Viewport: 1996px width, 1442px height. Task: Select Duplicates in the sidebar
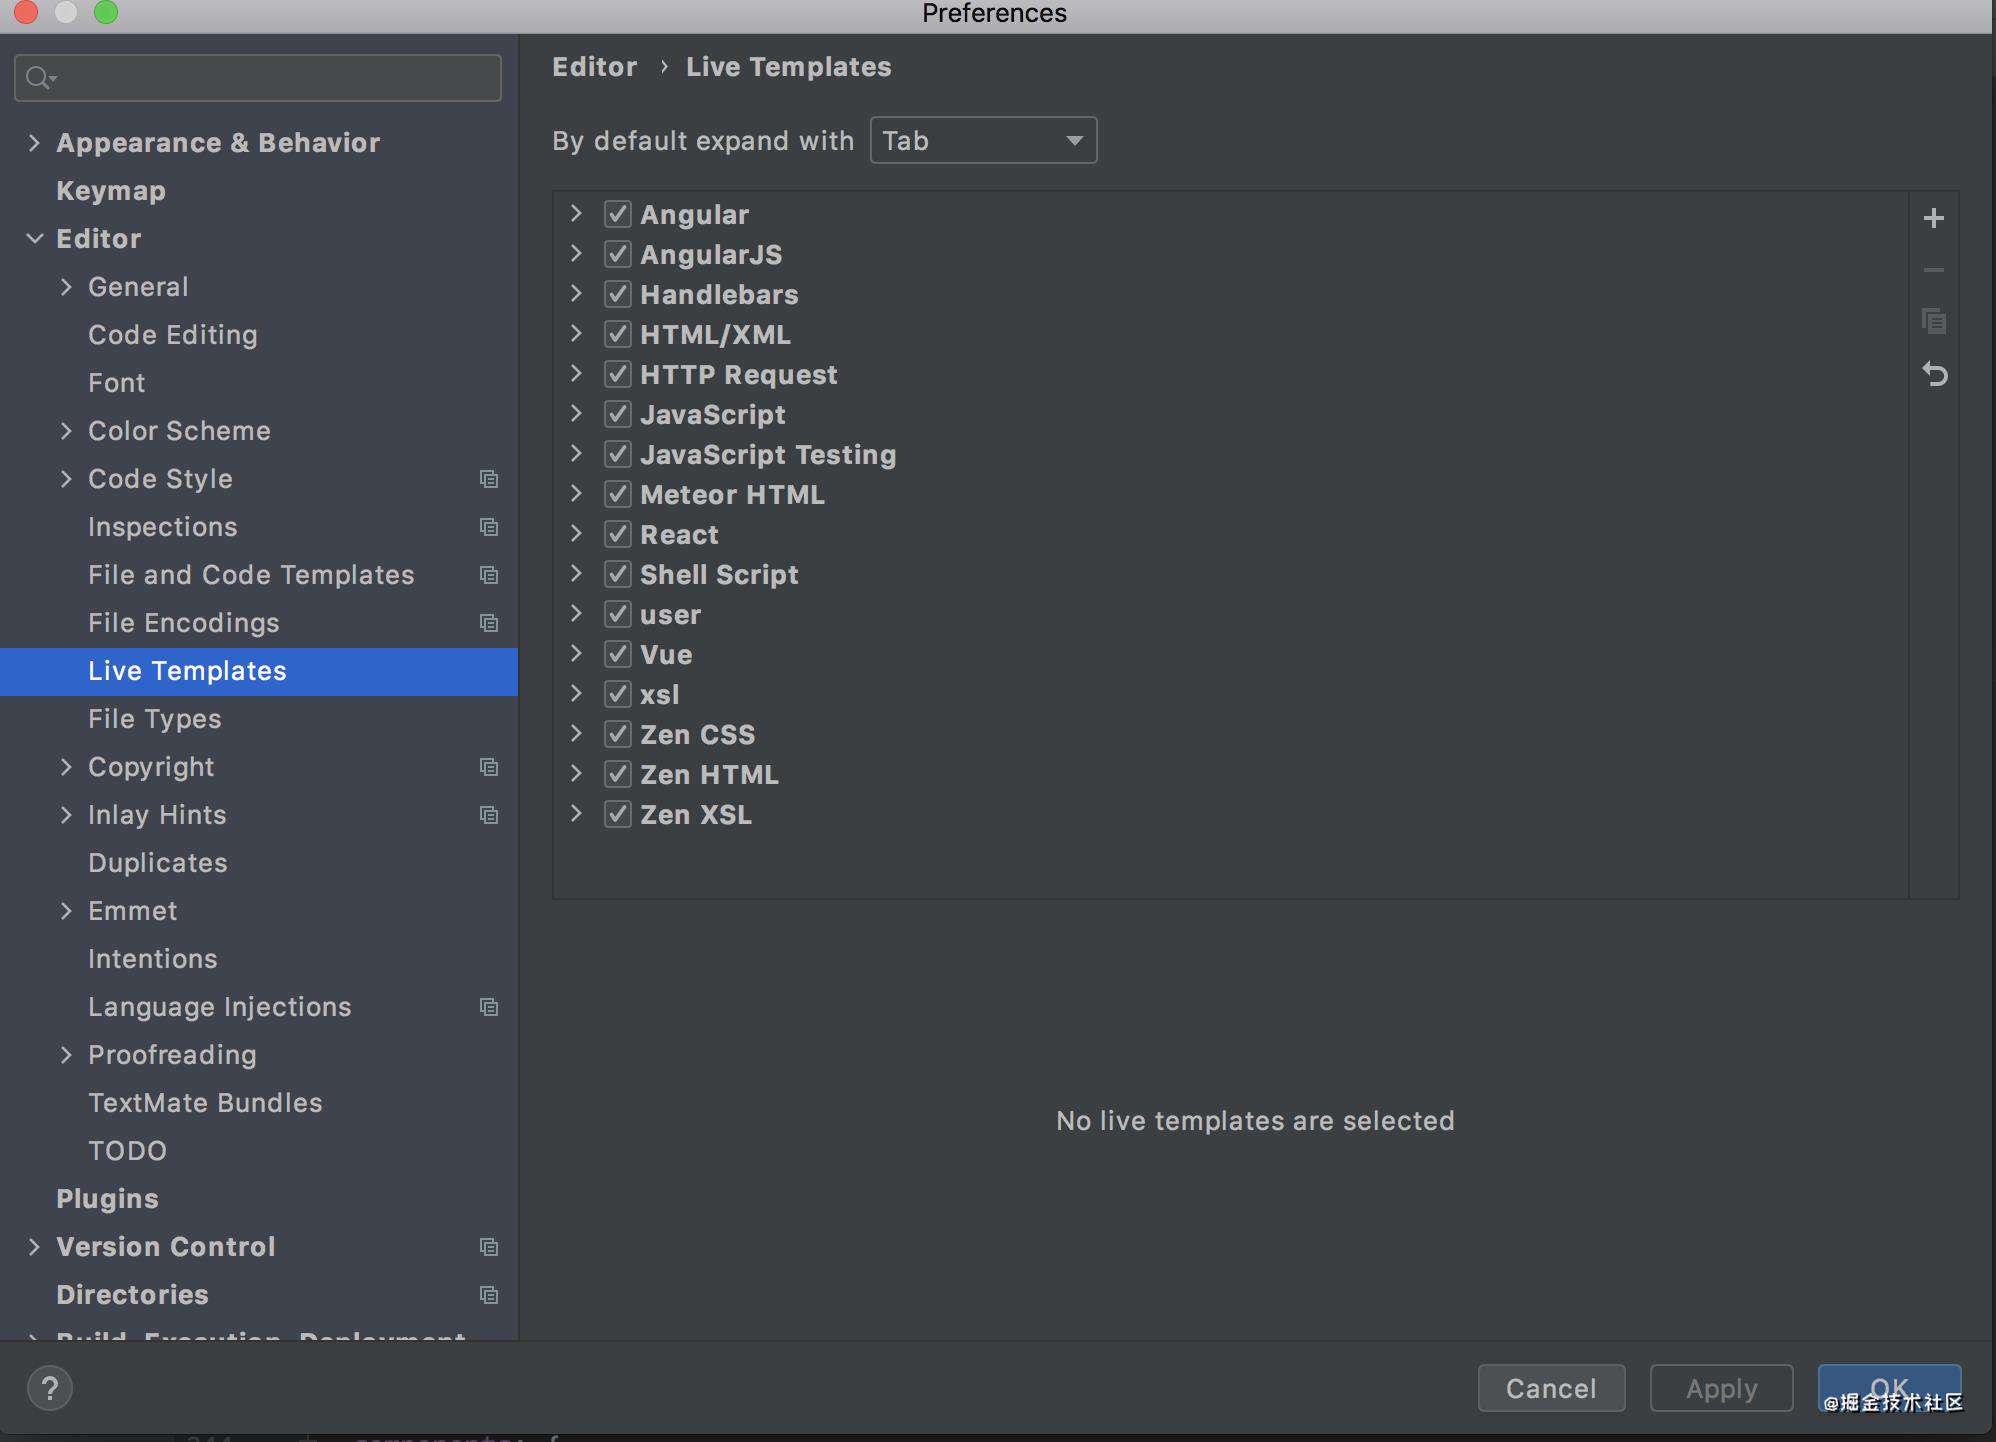[x=158, y=863]
